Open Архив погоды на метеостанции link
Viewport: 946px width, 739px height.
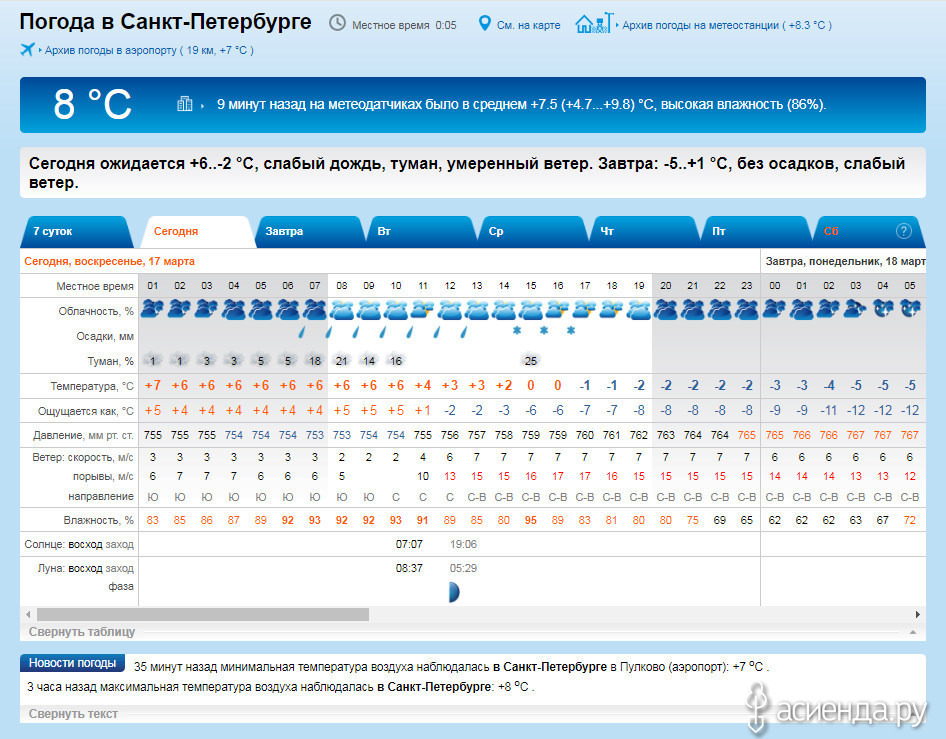click(x=726, y=25)
